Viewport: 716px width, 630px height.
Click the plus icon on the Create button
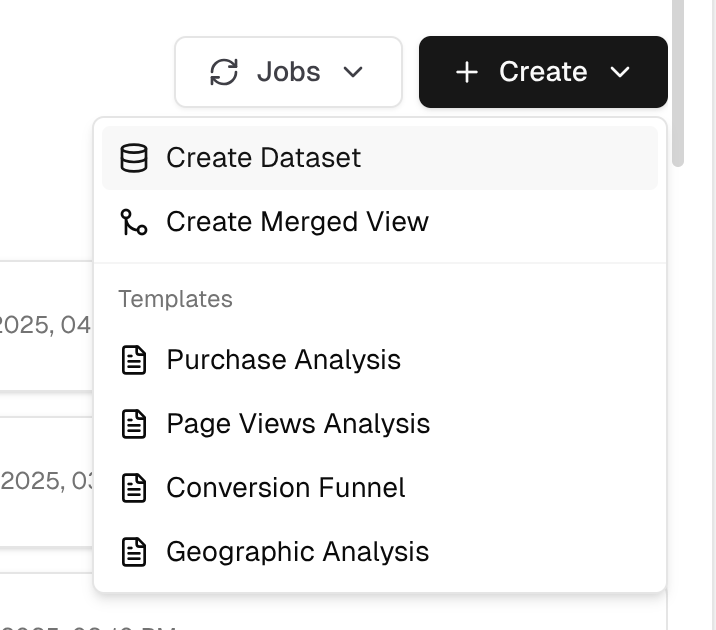[466, 72]
